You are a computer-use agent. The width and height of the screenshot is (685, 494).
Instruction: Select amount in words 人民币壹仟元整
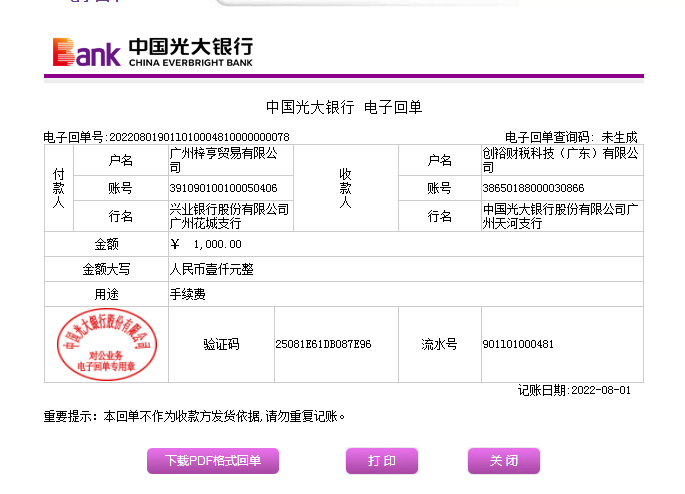pyautogui.click(x=211, y=269)
